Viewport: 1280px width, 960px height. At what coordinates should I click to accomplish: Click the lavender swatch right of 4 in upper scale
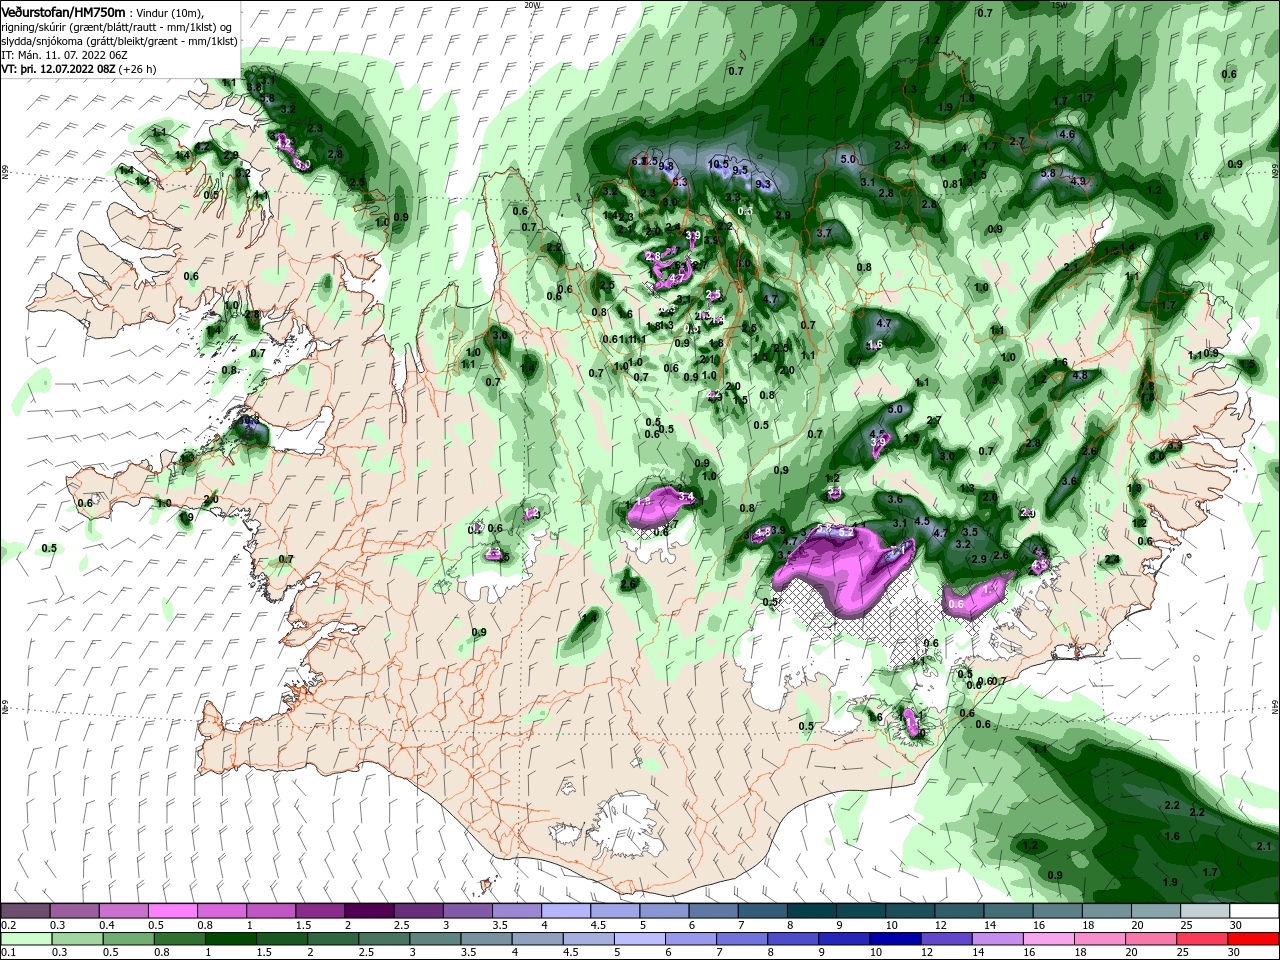tap(566, 911)
